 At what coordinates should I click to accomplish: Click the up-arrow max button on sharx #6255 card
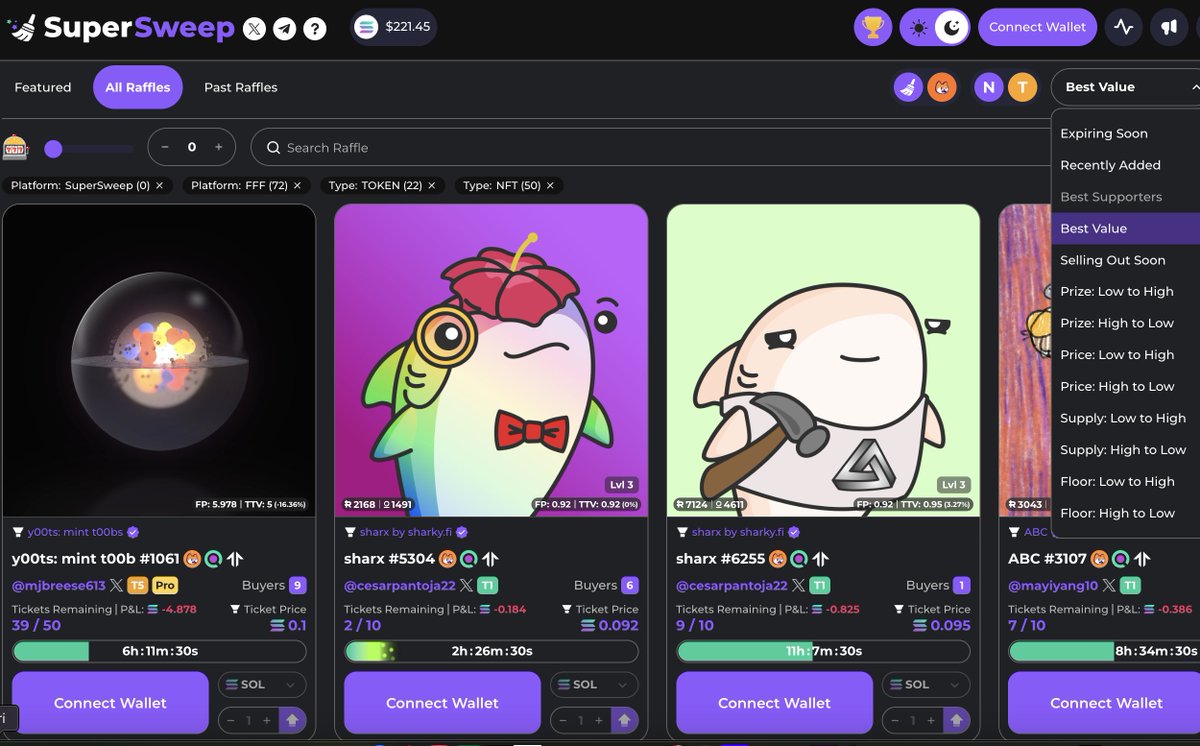(x=957, y=719)
